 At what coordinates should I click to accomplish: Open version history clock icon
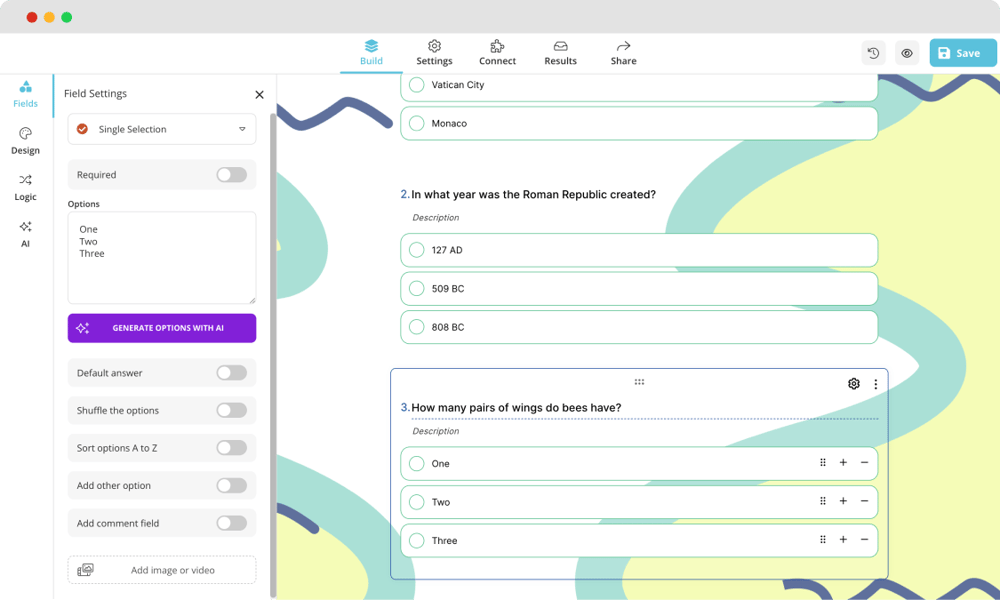pyautogui.click(x=873, y=53)
